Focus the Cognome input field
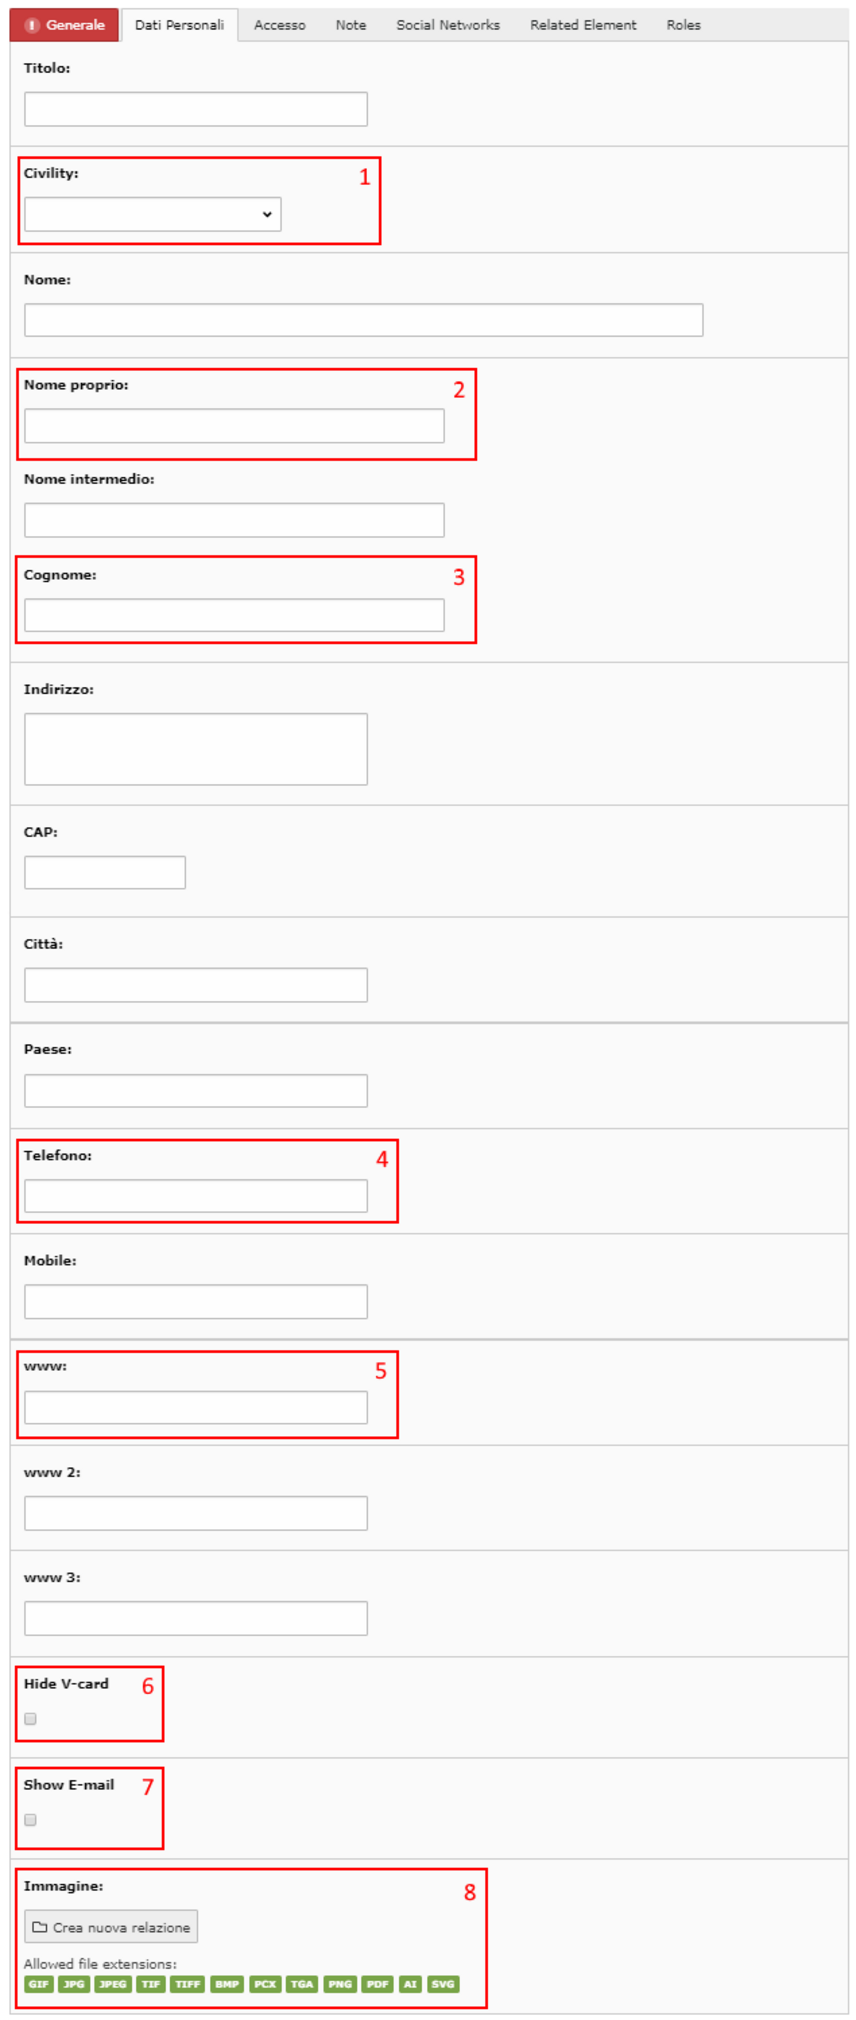The image size is (856, 2020). [234, 615]
